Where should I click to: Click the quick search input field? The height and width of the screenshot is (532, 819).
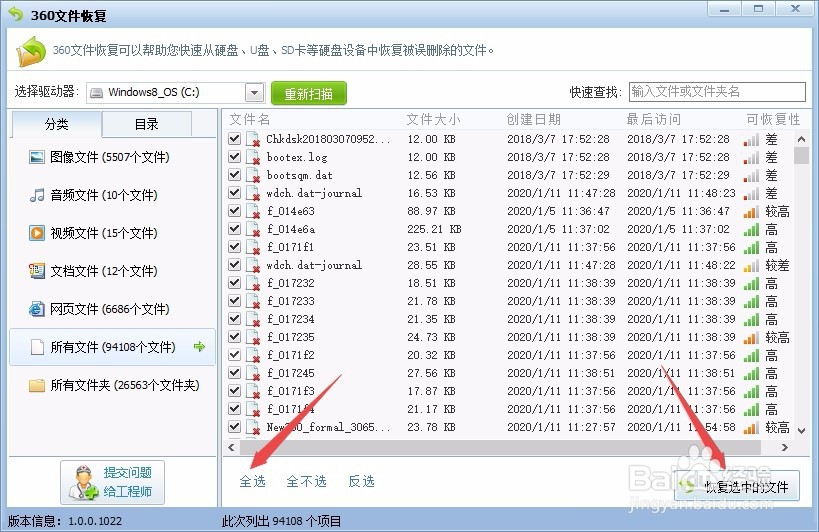coord(717,92)
